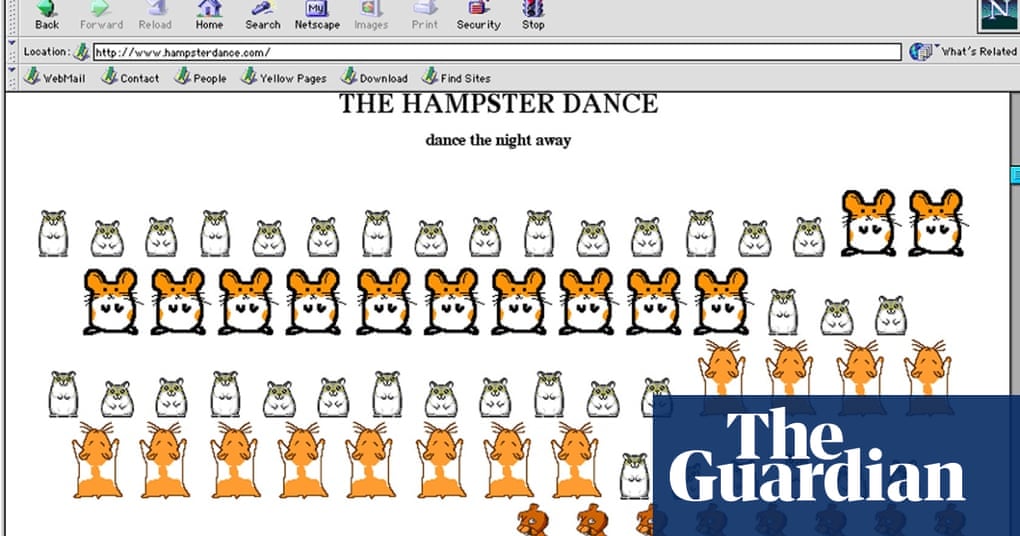Click the Images toolbar icon
This screenshot has width=1020, height=536.
click(371, 8)
